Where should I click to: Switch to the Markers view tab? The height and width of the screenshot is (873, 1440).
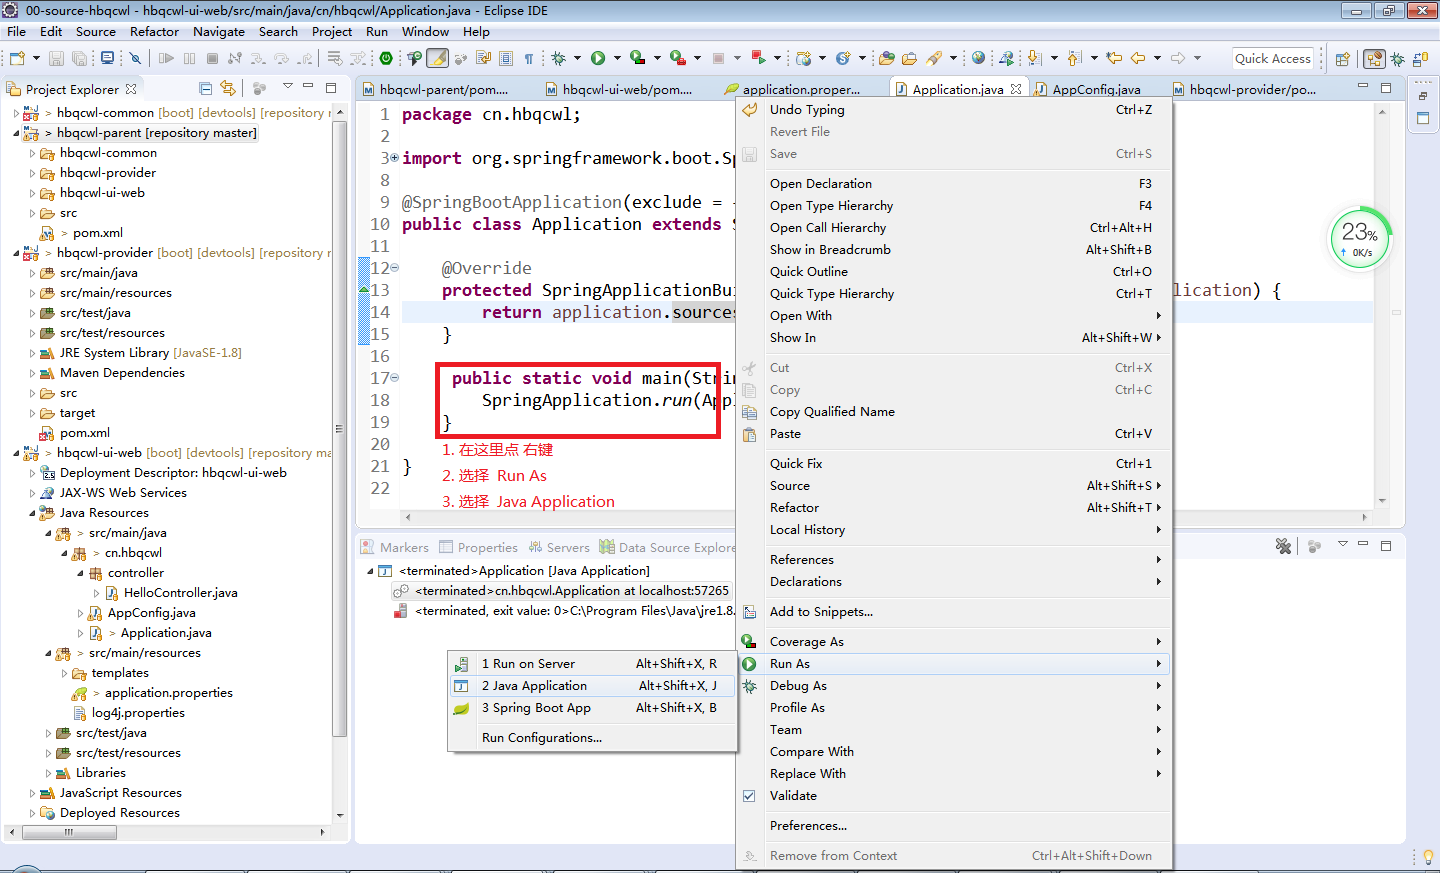[395, 547]
